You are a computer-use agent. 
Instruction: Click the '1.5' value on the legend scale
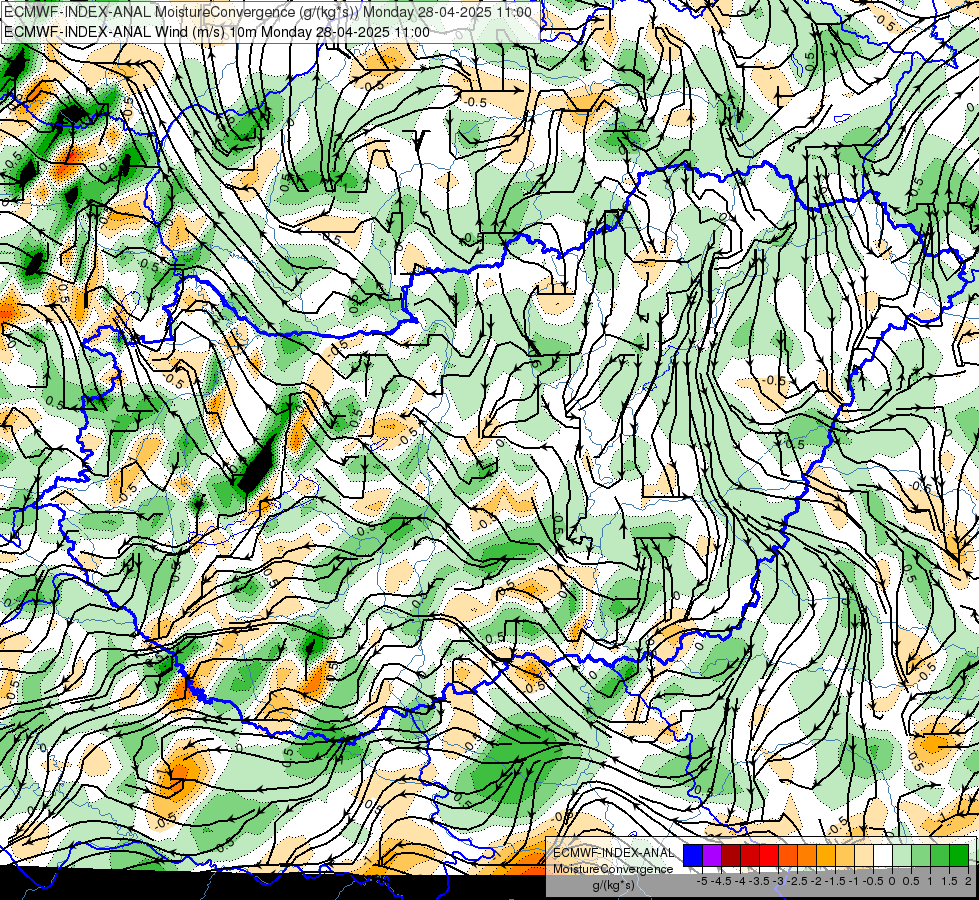[x=949, y=881]
